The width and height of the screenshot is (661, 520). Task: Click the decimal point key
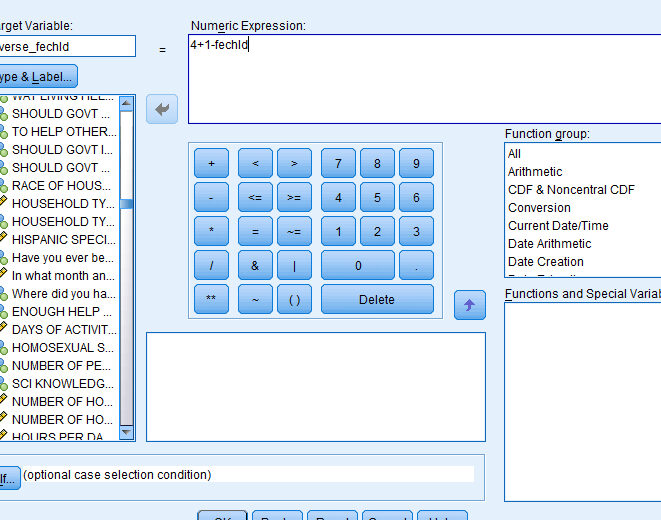point(416,265)
